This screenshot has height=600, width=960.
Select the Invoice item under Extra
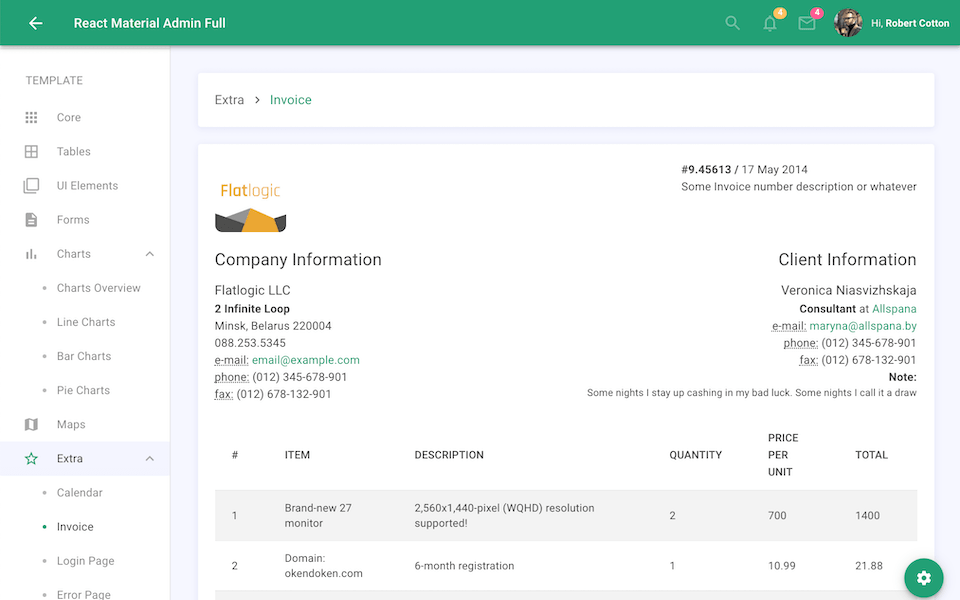point(76,526)
